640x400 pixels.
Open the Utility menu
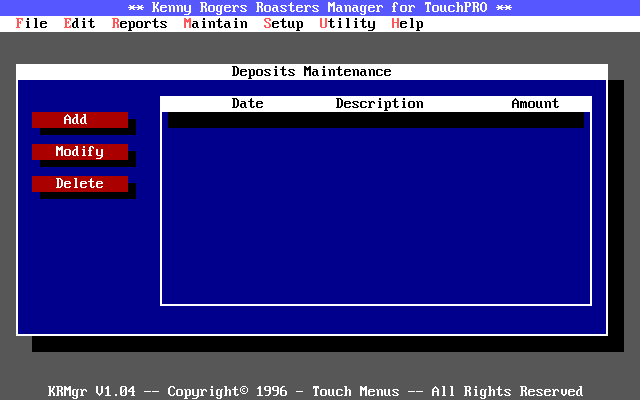tap(347, 24)
